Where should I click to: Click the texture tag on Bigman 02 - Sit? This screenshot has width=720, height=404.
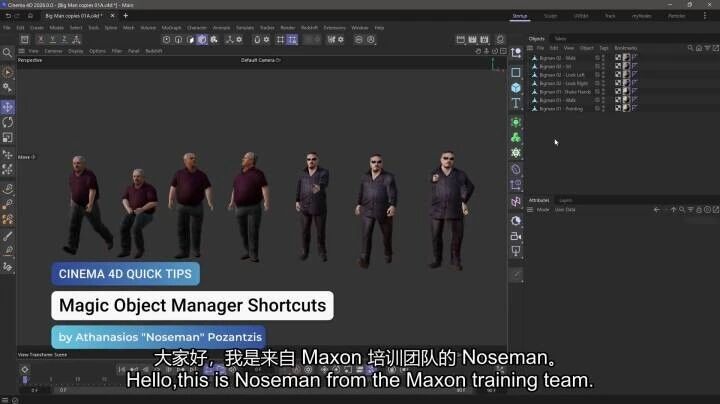pyautogui.click(x=626, y=66)
